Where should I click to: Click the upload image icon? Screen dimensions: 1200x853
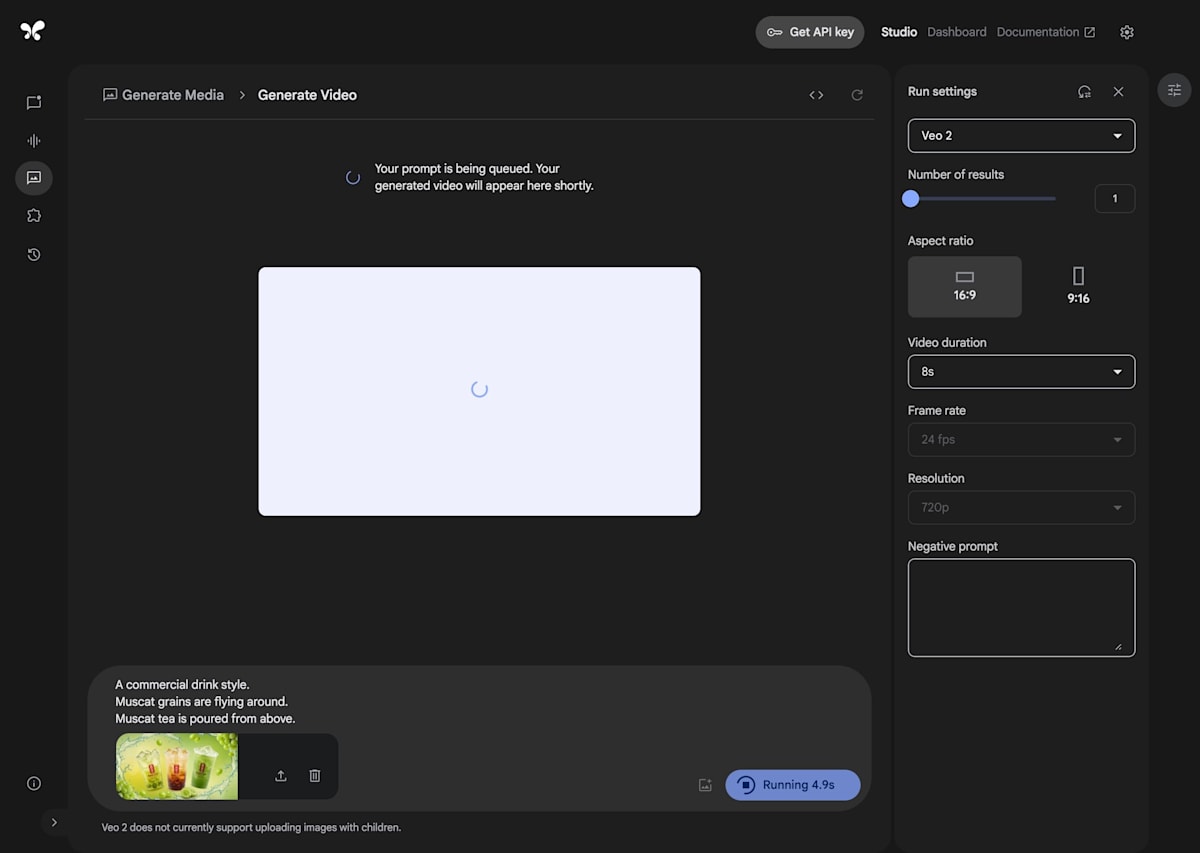(281, 776)
